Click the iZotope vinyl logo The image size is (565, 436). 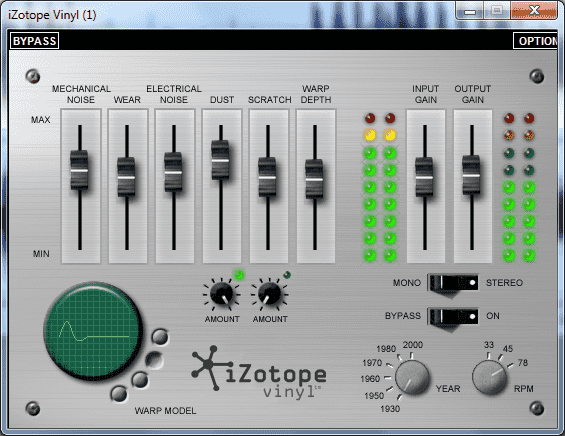click(259, 374)
